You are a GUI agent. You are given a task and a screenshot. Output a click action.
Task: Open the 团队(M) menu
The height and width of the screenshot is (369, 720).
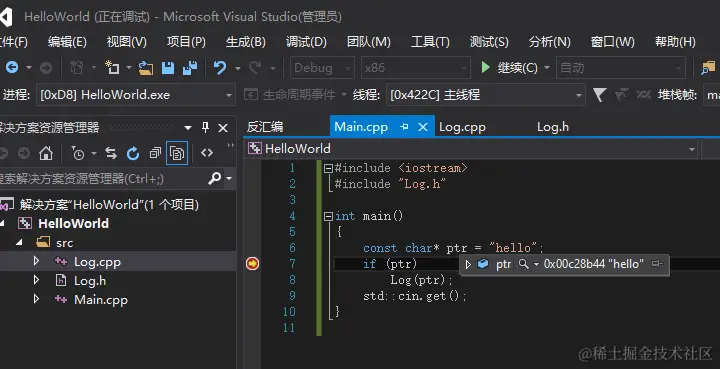click(369, 42)
